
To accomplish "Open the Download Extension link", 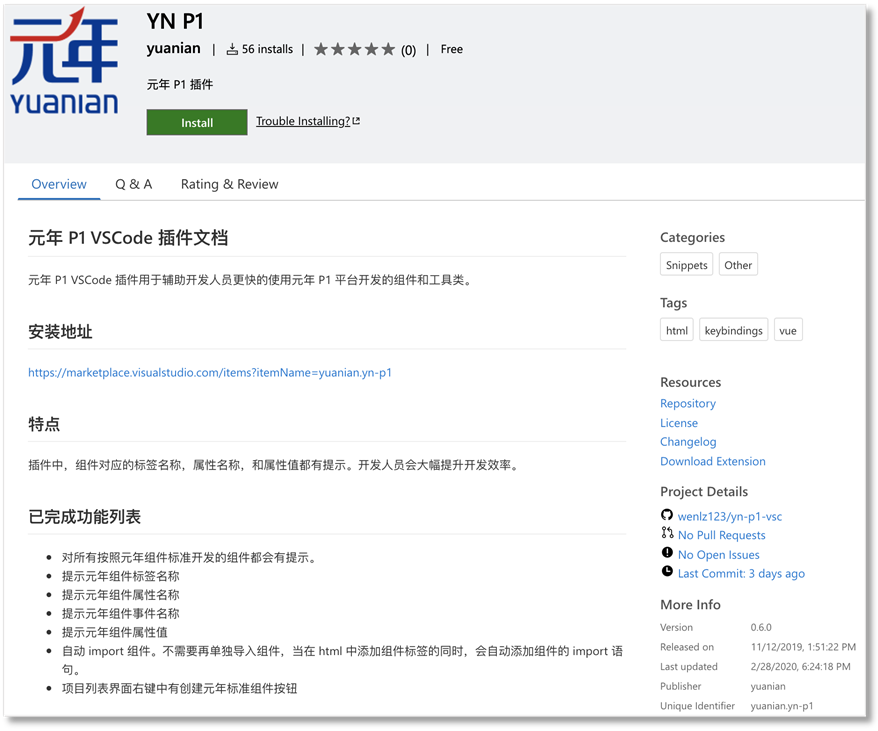I will point(713,461).
